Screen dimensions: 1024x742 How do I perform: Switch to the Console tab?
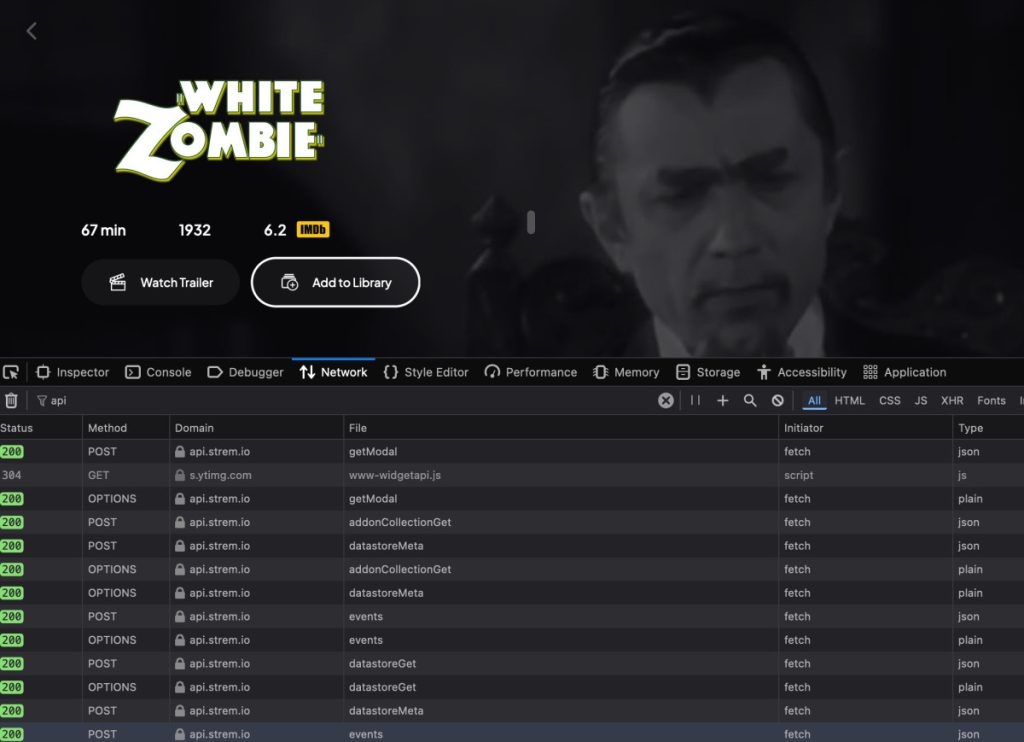(158, 372)
